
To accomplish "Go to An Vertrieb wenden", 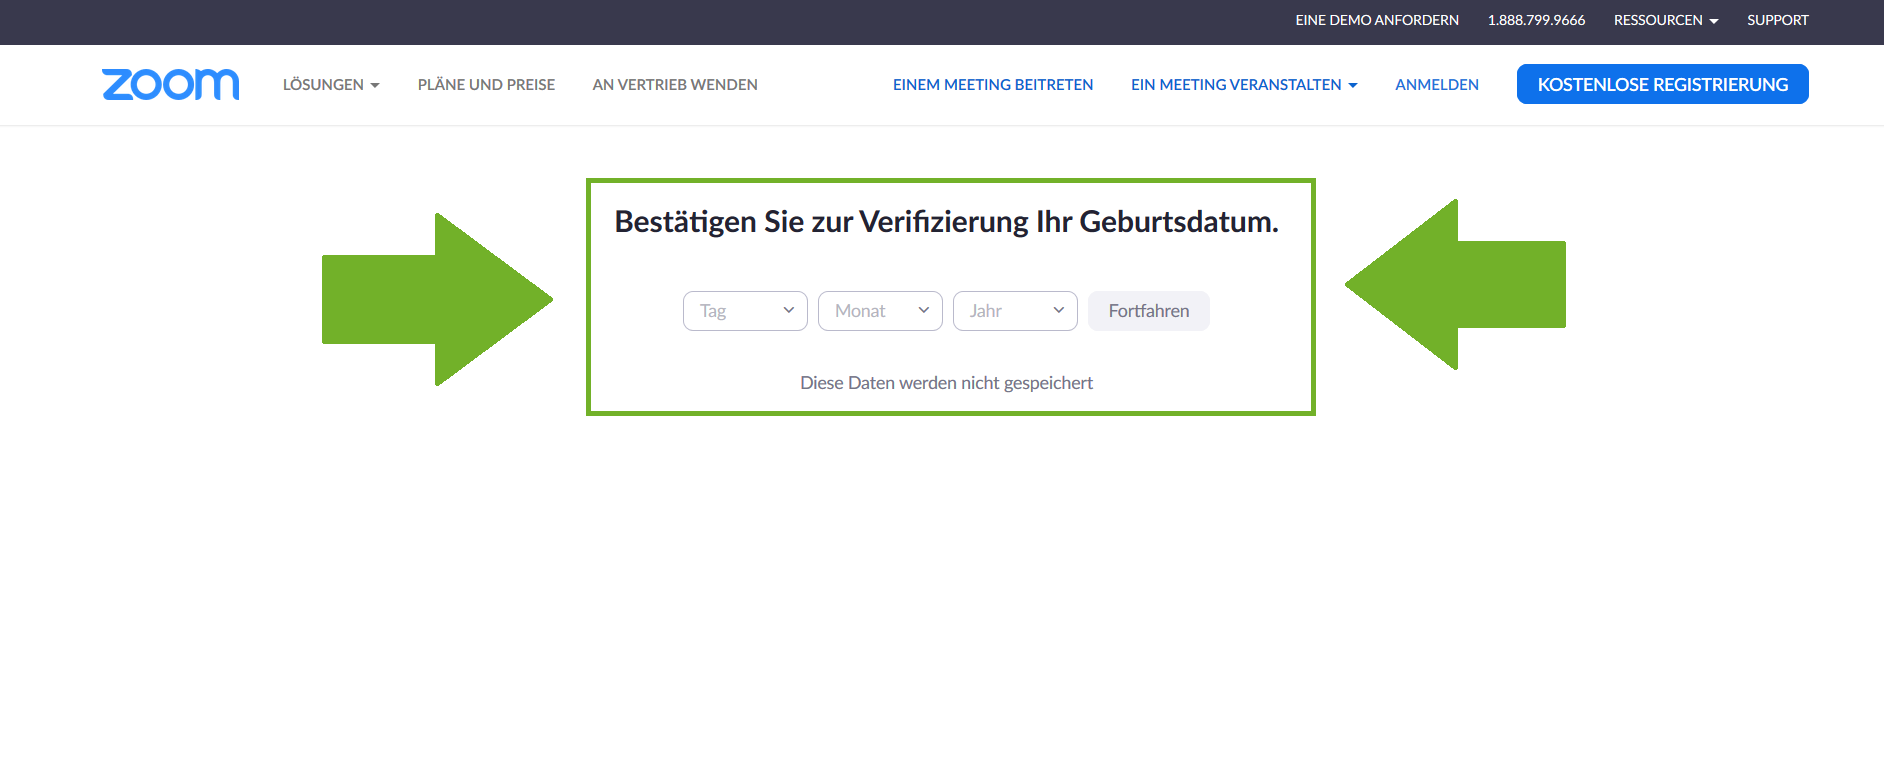I will tap(675, 85).
